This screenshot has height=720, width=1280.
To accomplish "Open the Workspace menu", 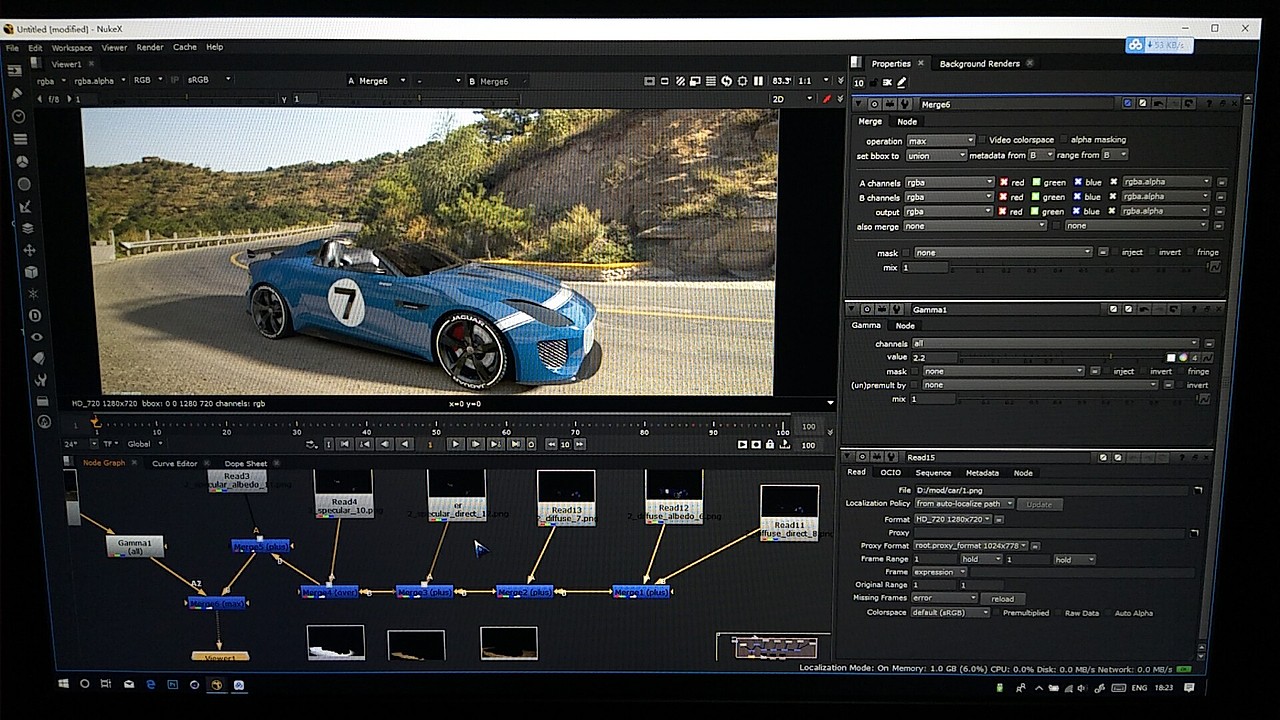I will pos(72,47).
